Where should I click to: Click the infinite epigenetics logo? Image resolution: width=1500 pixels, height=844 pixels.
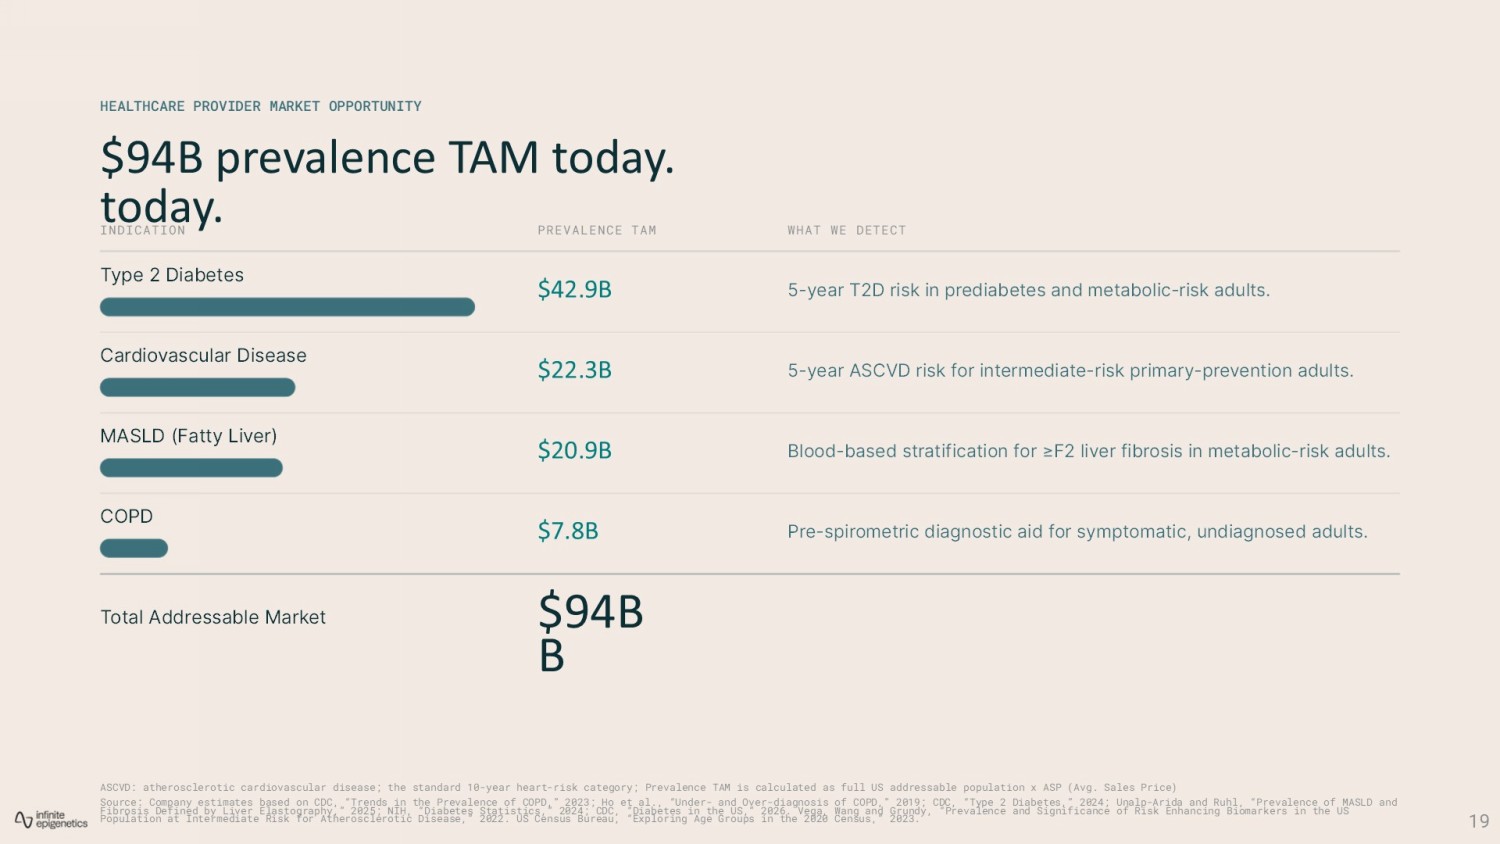[51, 820]
